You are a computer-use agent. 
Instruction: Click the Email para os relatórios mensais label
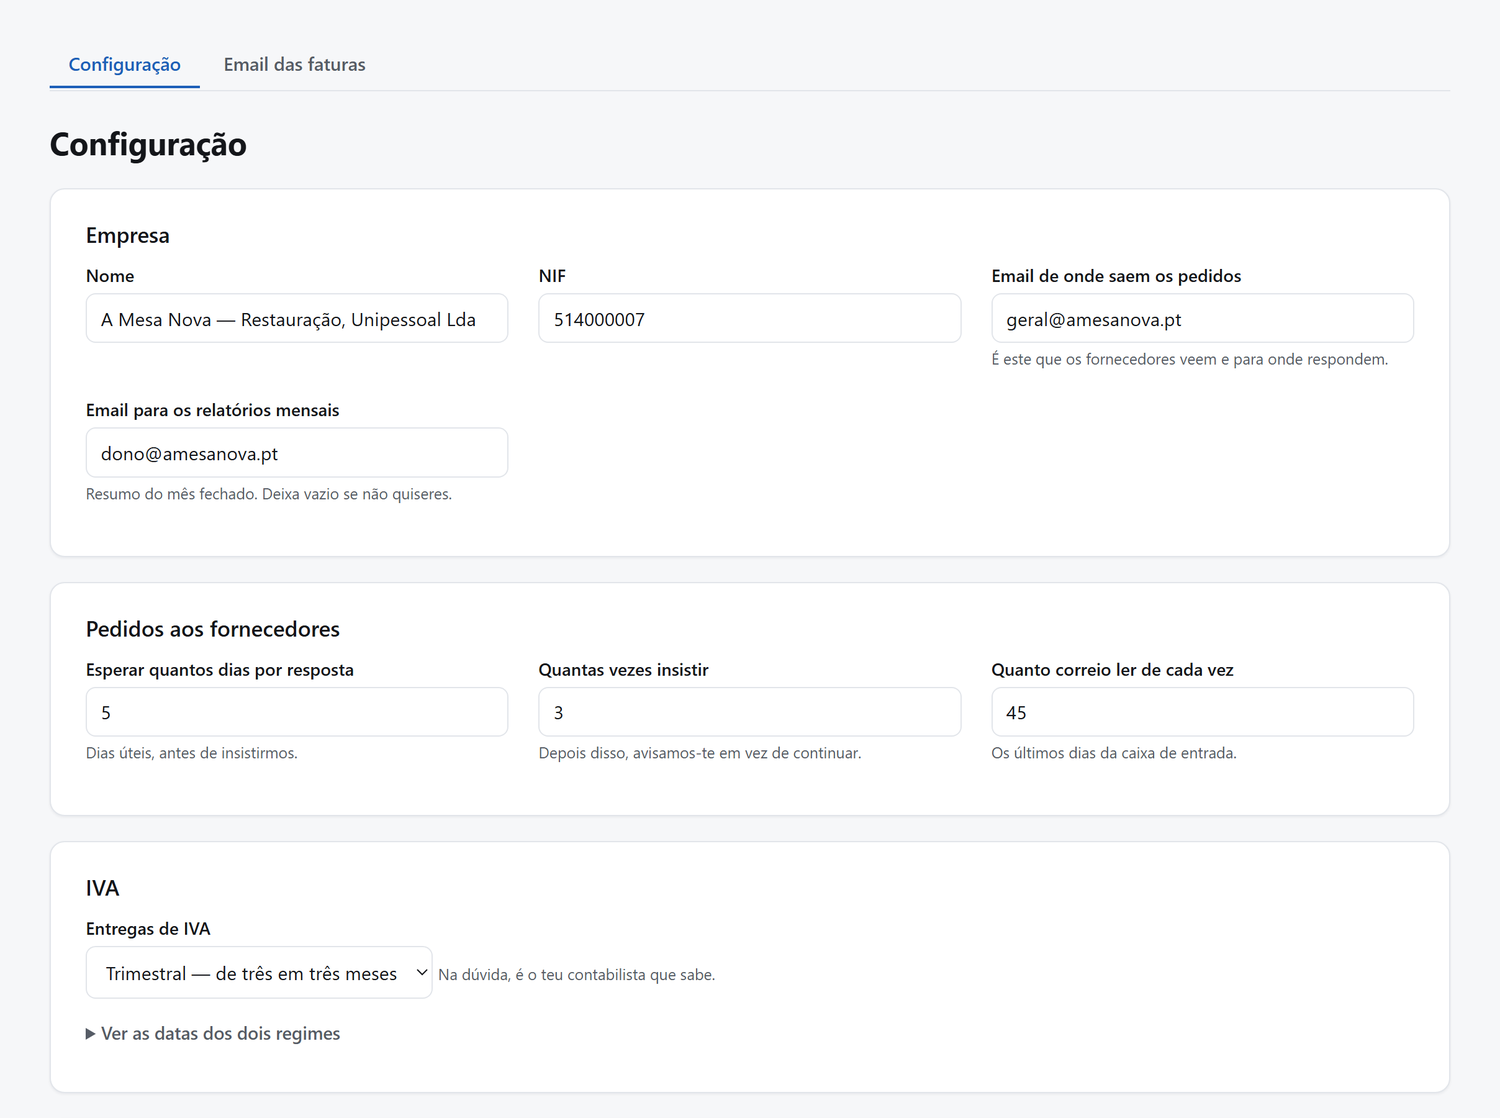click(213, 410)
